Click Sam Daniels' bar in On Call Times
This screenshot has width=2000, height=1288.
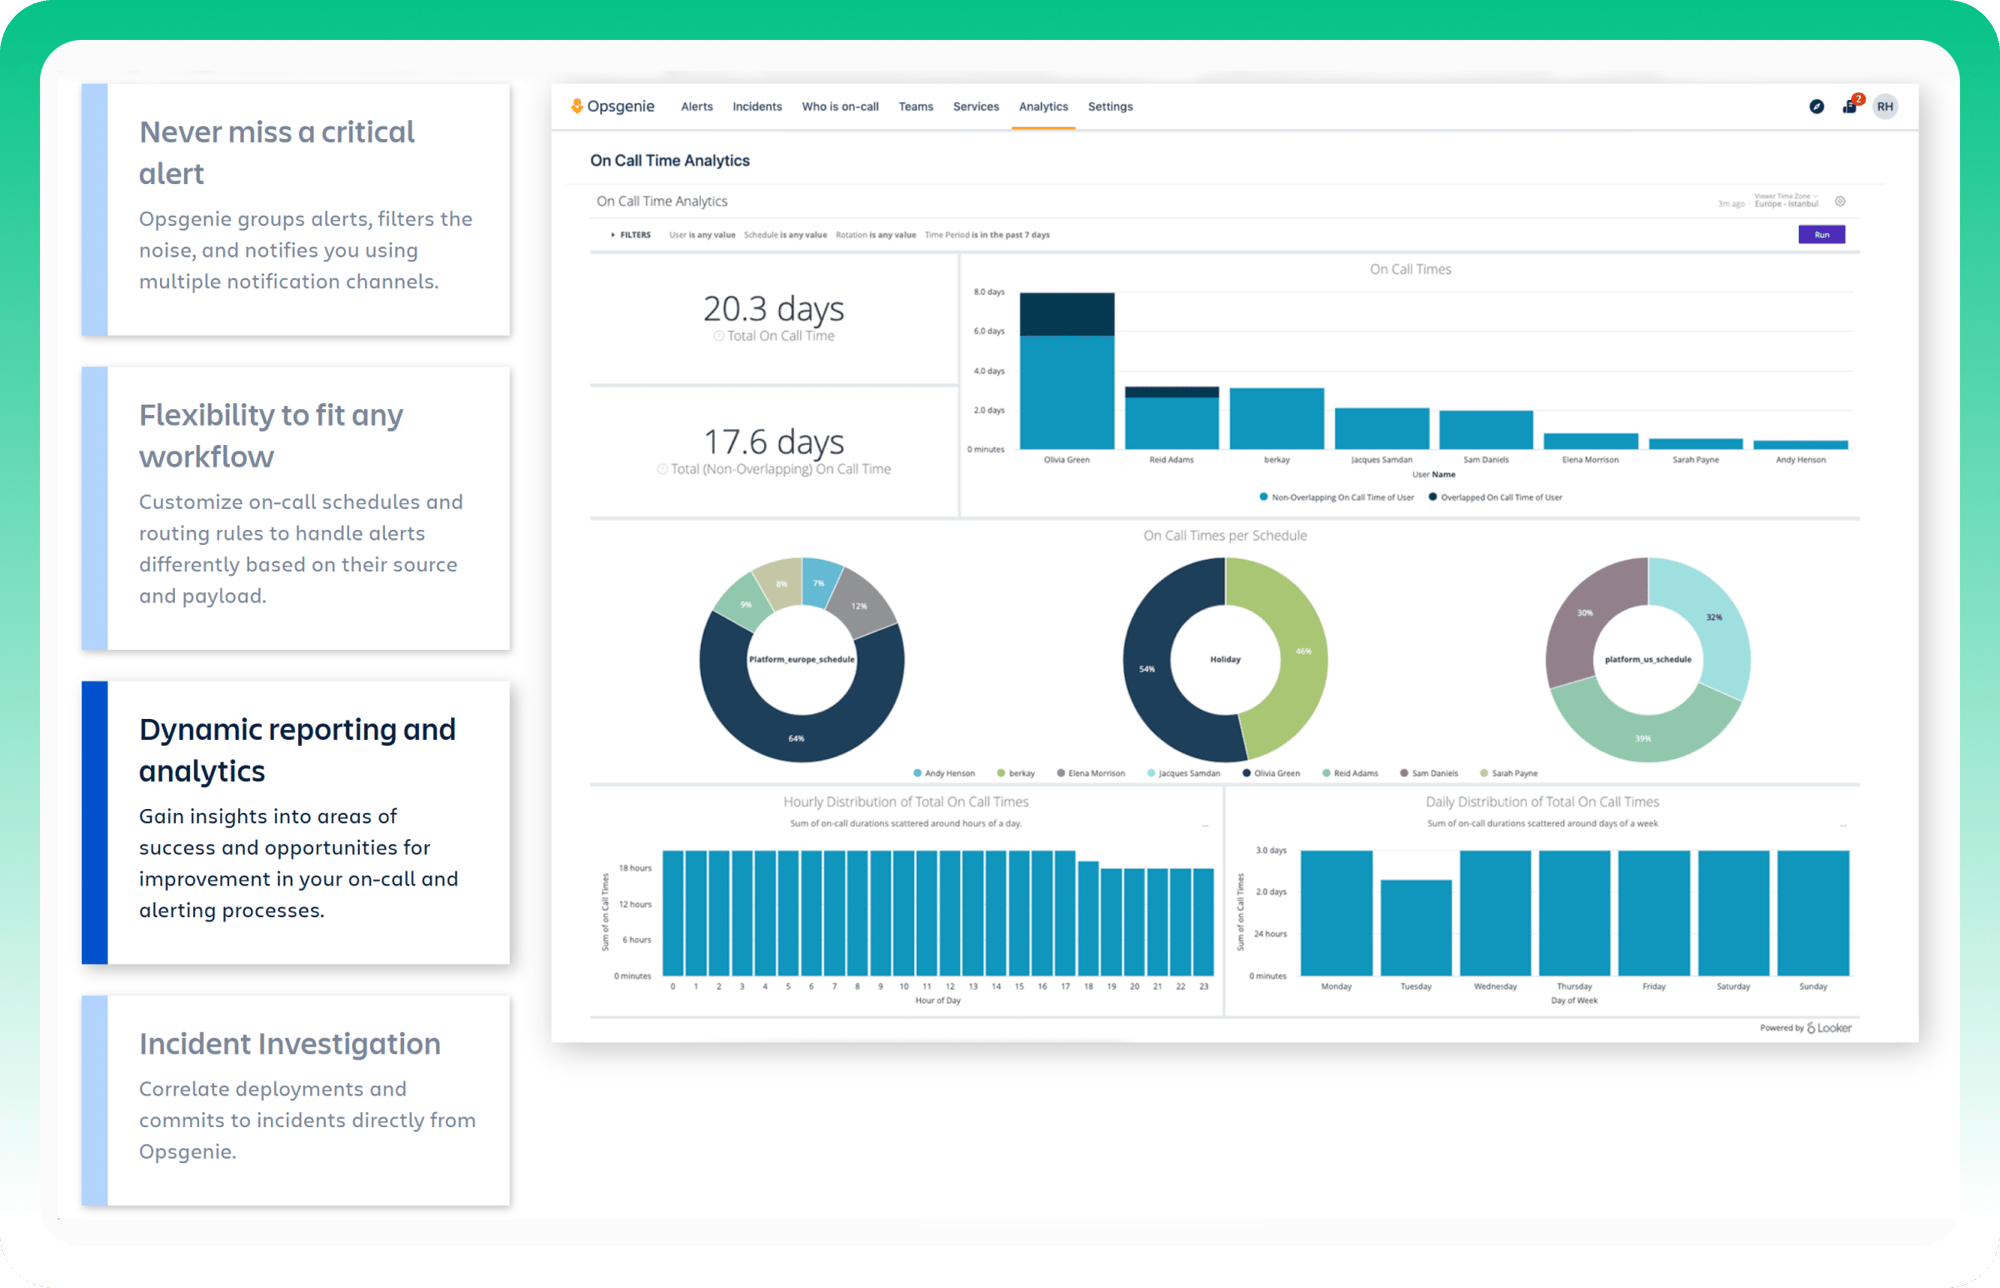point(1486,430)
